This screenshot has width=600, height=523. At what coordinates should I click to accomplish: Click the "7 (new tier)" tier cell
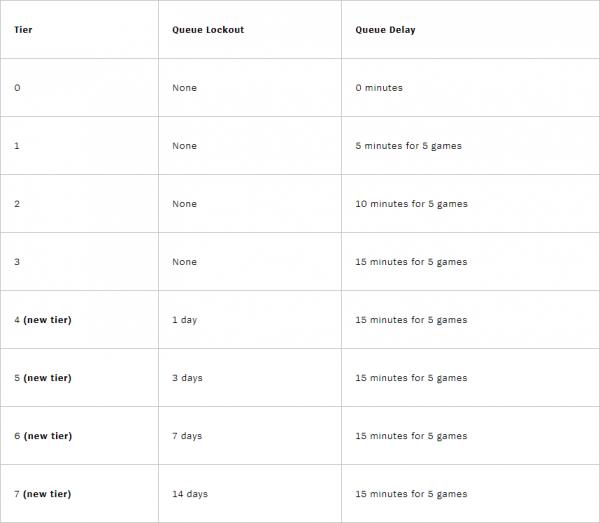tap(43, 494)
